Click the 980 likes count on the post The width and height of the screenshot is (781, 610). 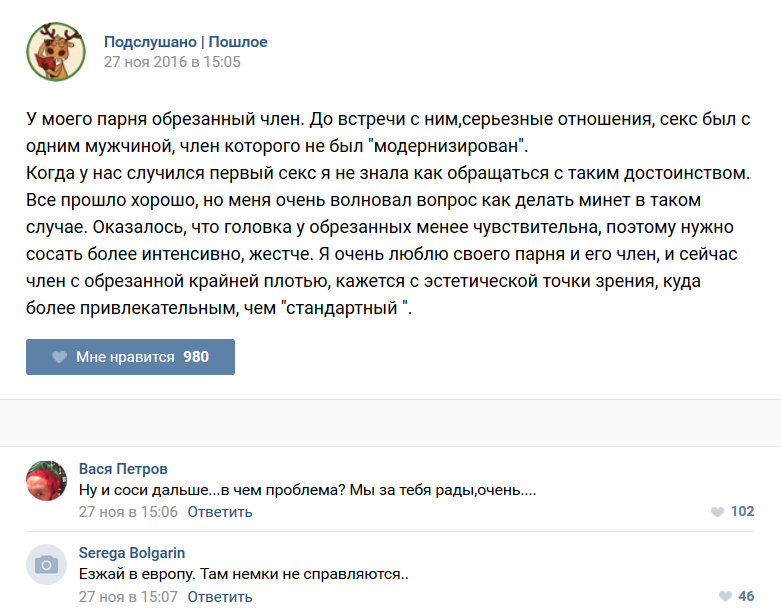(196, 357)
